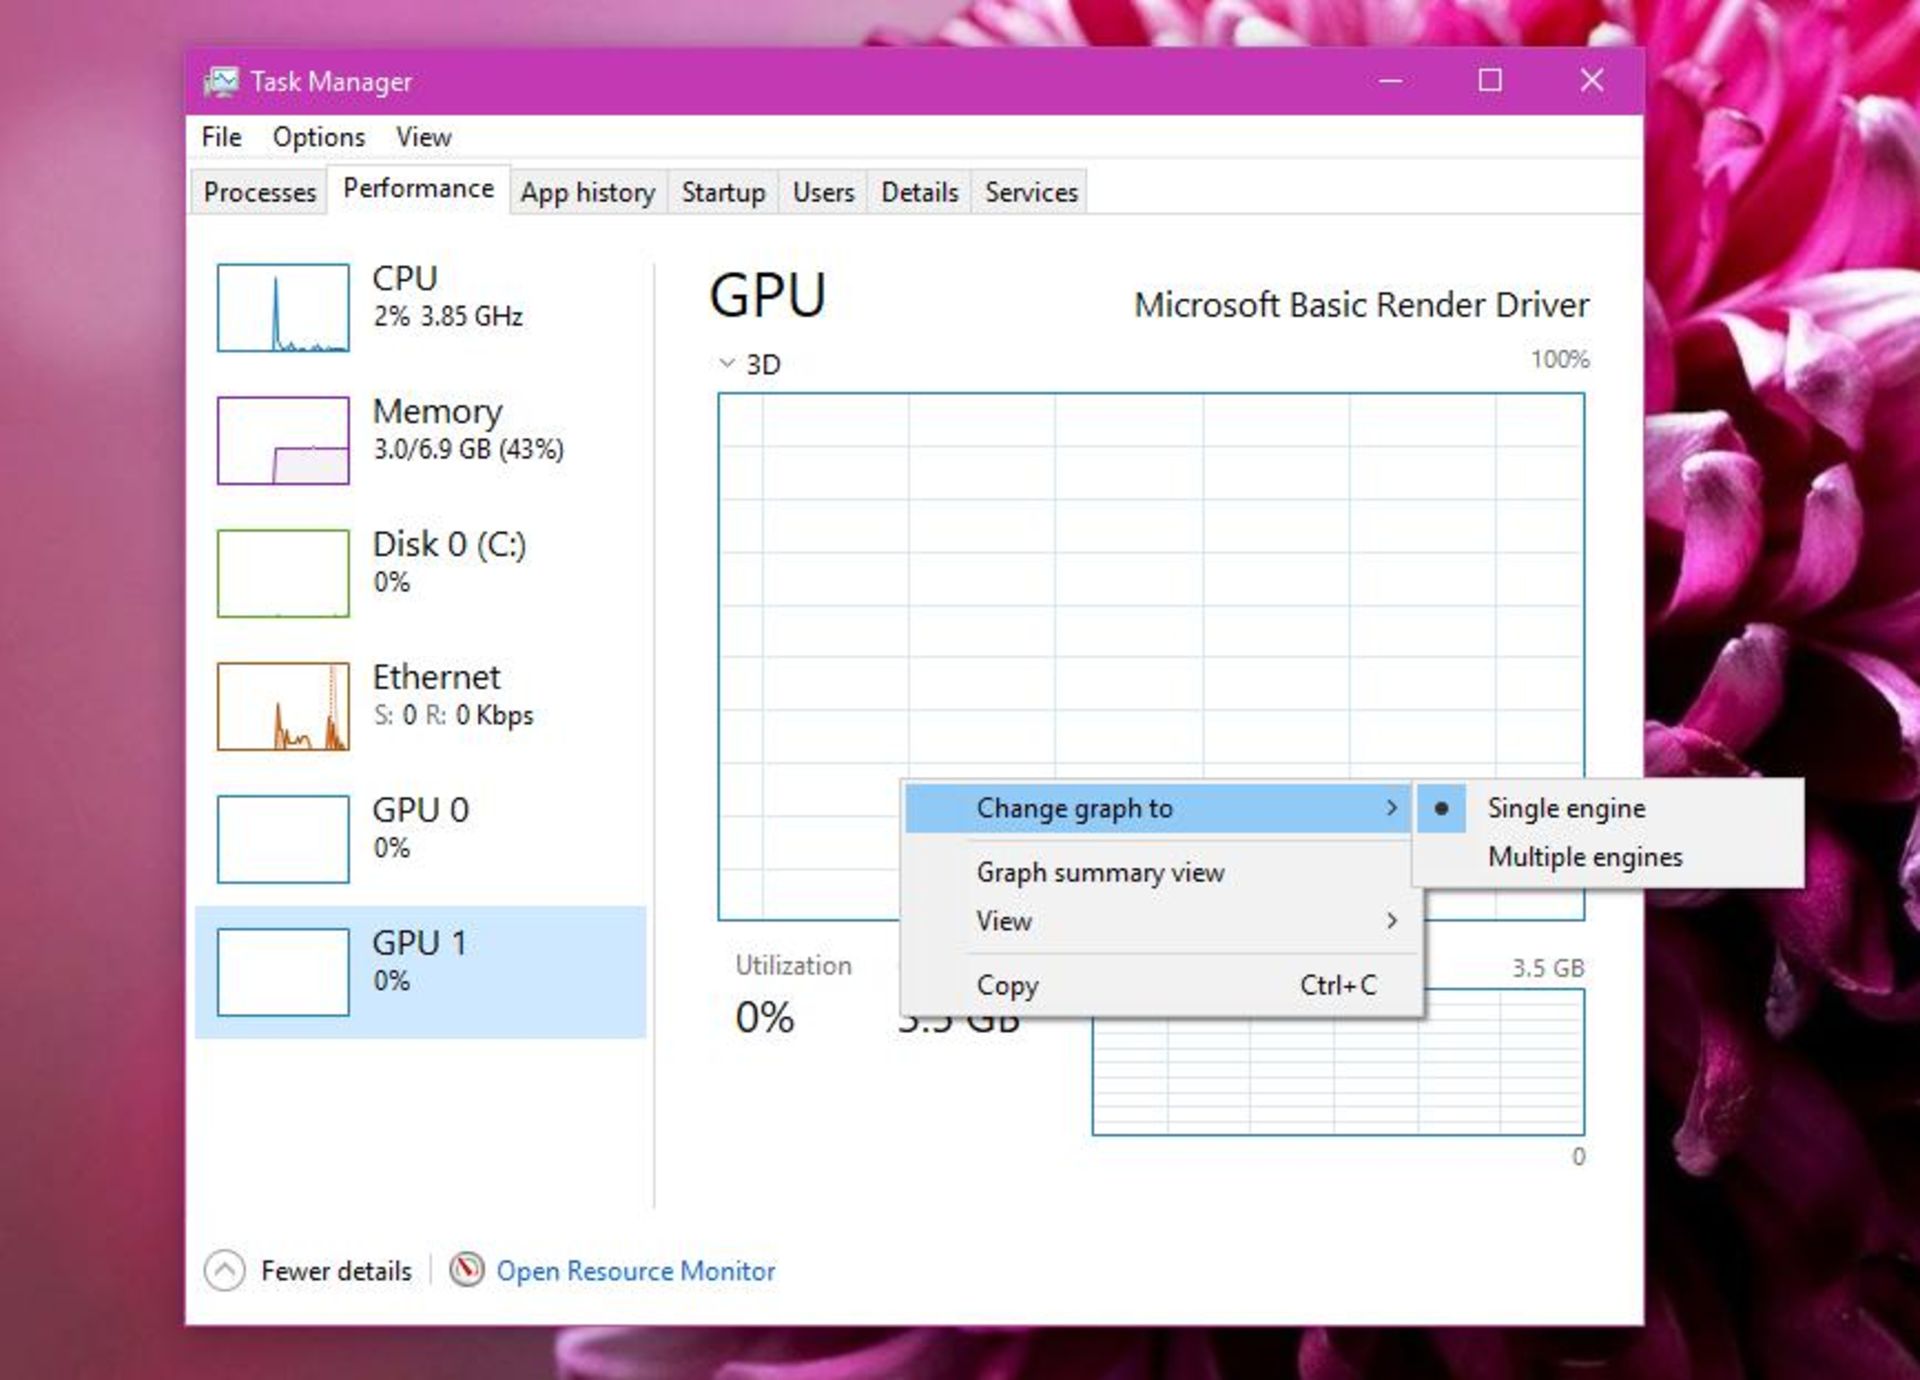1920x1380 pixels.
Task: Switch to the Startup tab
Action: click(x=723, y=192)
